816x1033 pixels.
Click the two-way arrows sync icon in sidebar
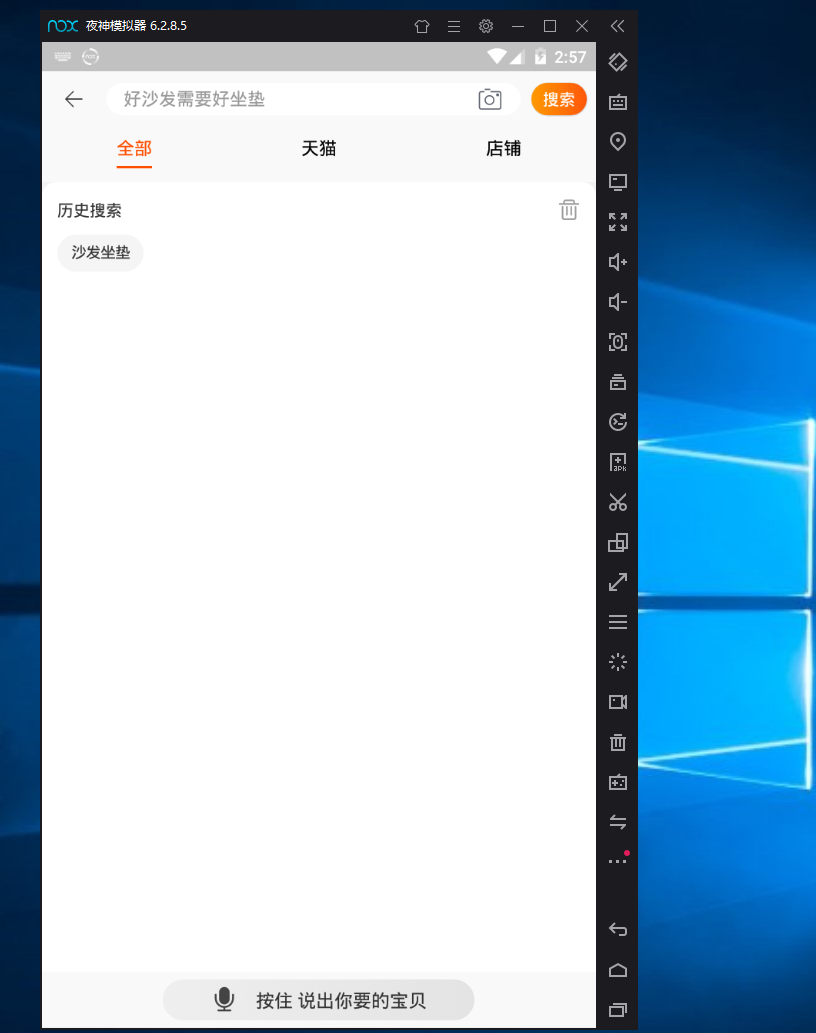(618, 822)
